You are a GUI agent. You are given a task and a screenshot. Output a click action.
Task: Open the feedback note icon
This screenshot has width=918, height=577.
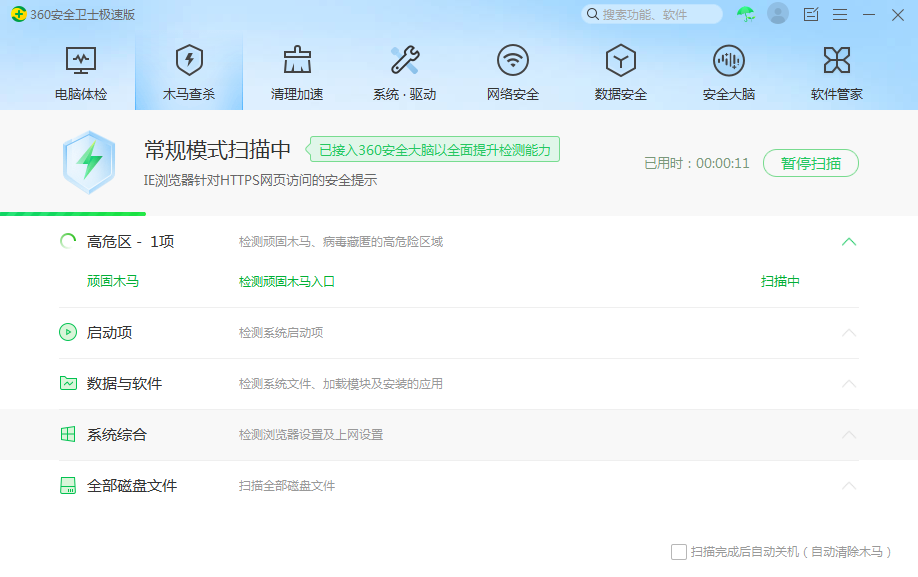coord(811,15)
